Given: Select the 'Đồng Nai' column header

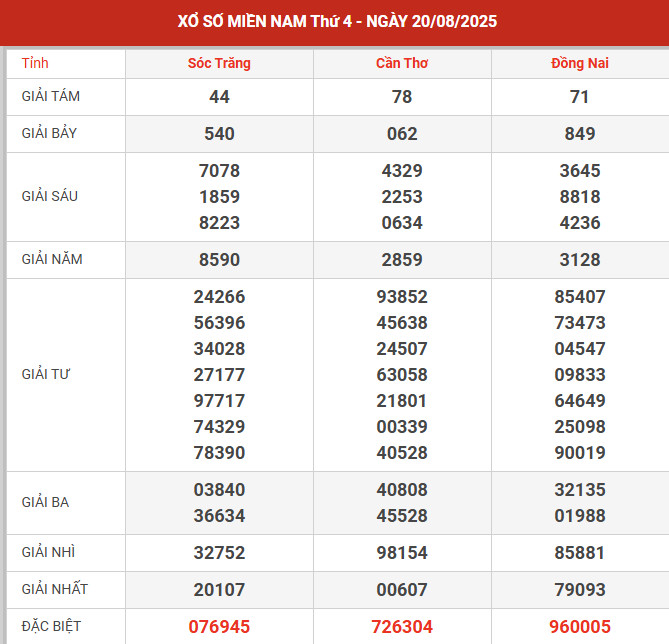Looking at the screenshot, I should (x=580, y=63).
